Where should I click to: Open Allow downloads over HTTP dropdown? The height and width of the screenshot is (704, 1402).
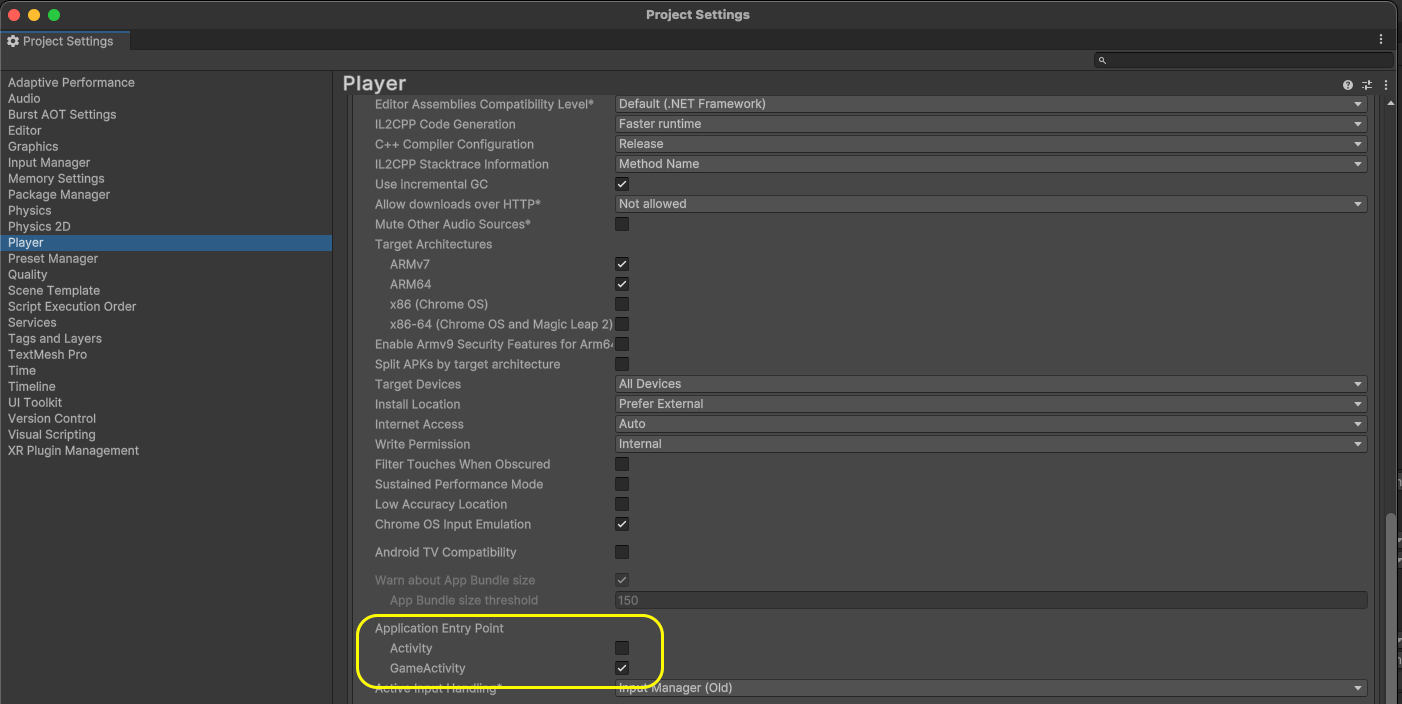990,204
